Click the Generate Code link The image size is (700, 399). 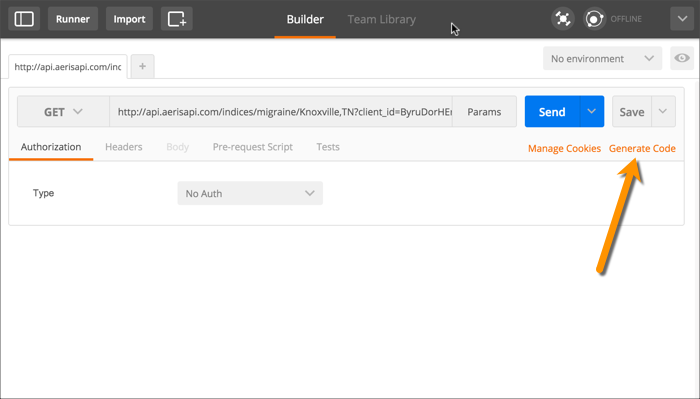[x=642, y=148]
